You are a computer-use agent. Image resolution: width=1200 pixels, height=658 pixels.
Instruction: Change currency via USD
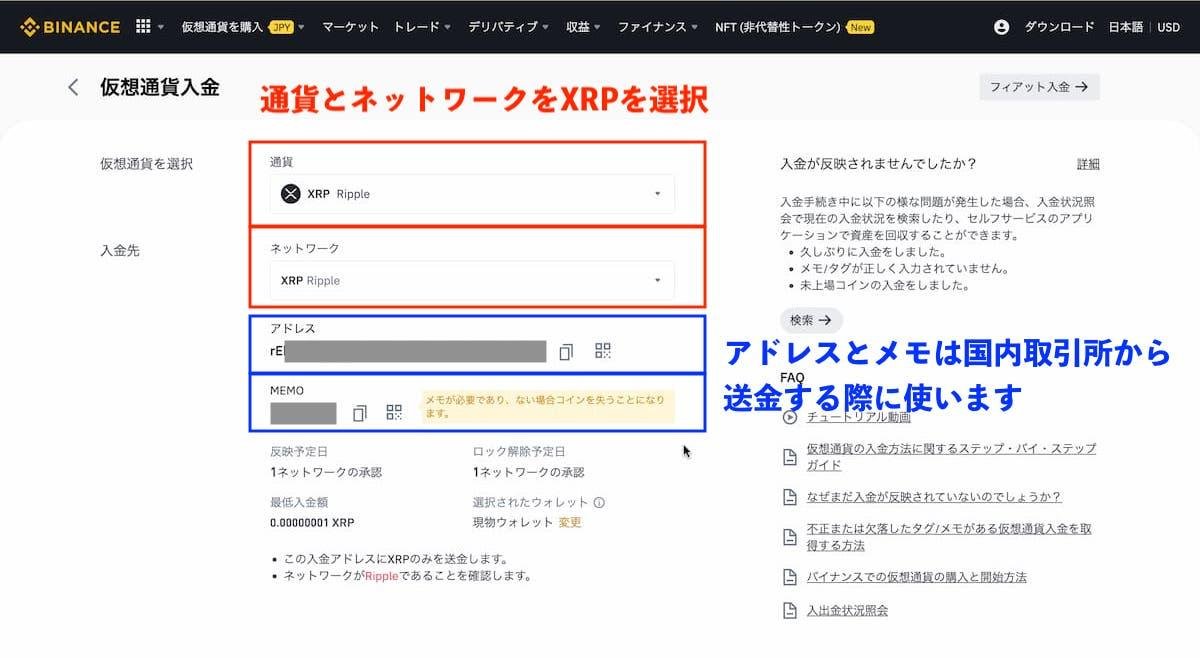pos(1168,27)
